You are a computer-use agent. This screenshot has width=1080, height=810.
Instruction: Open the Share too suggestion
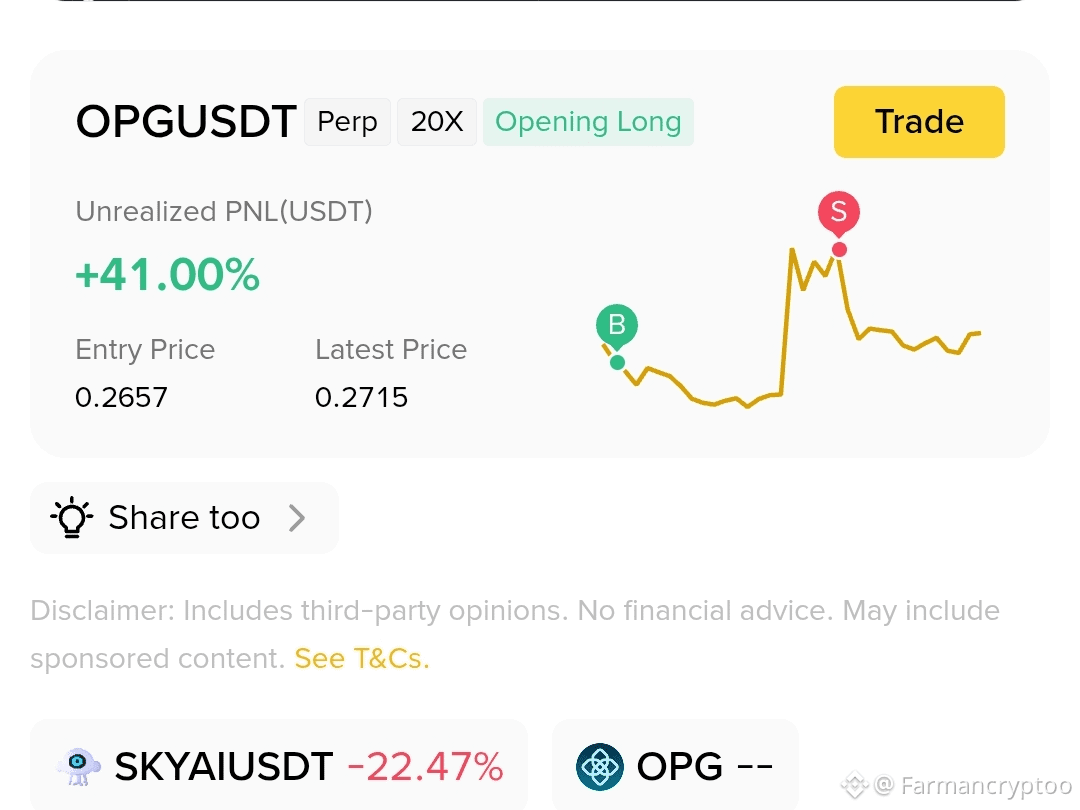(184, 518)
